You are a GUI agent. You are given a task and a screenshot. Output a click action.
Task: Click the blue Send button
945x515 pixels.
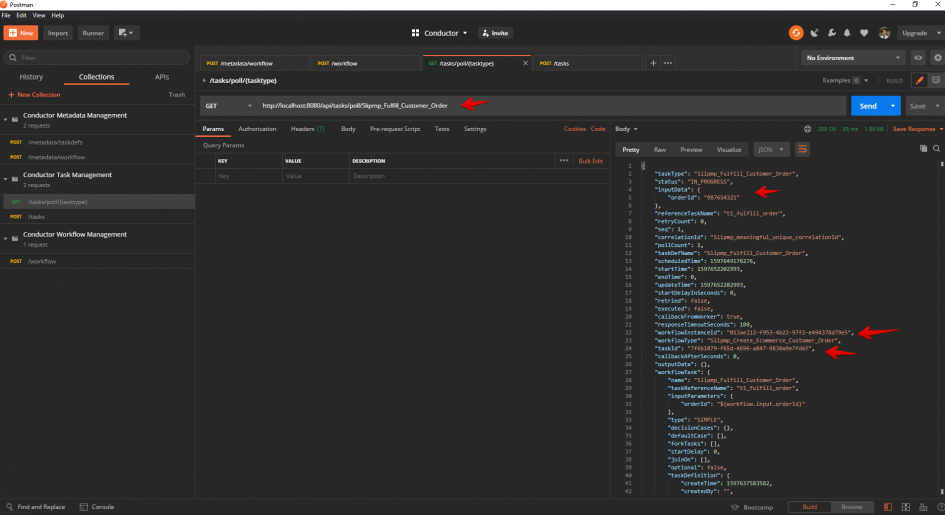click(867, 106)
